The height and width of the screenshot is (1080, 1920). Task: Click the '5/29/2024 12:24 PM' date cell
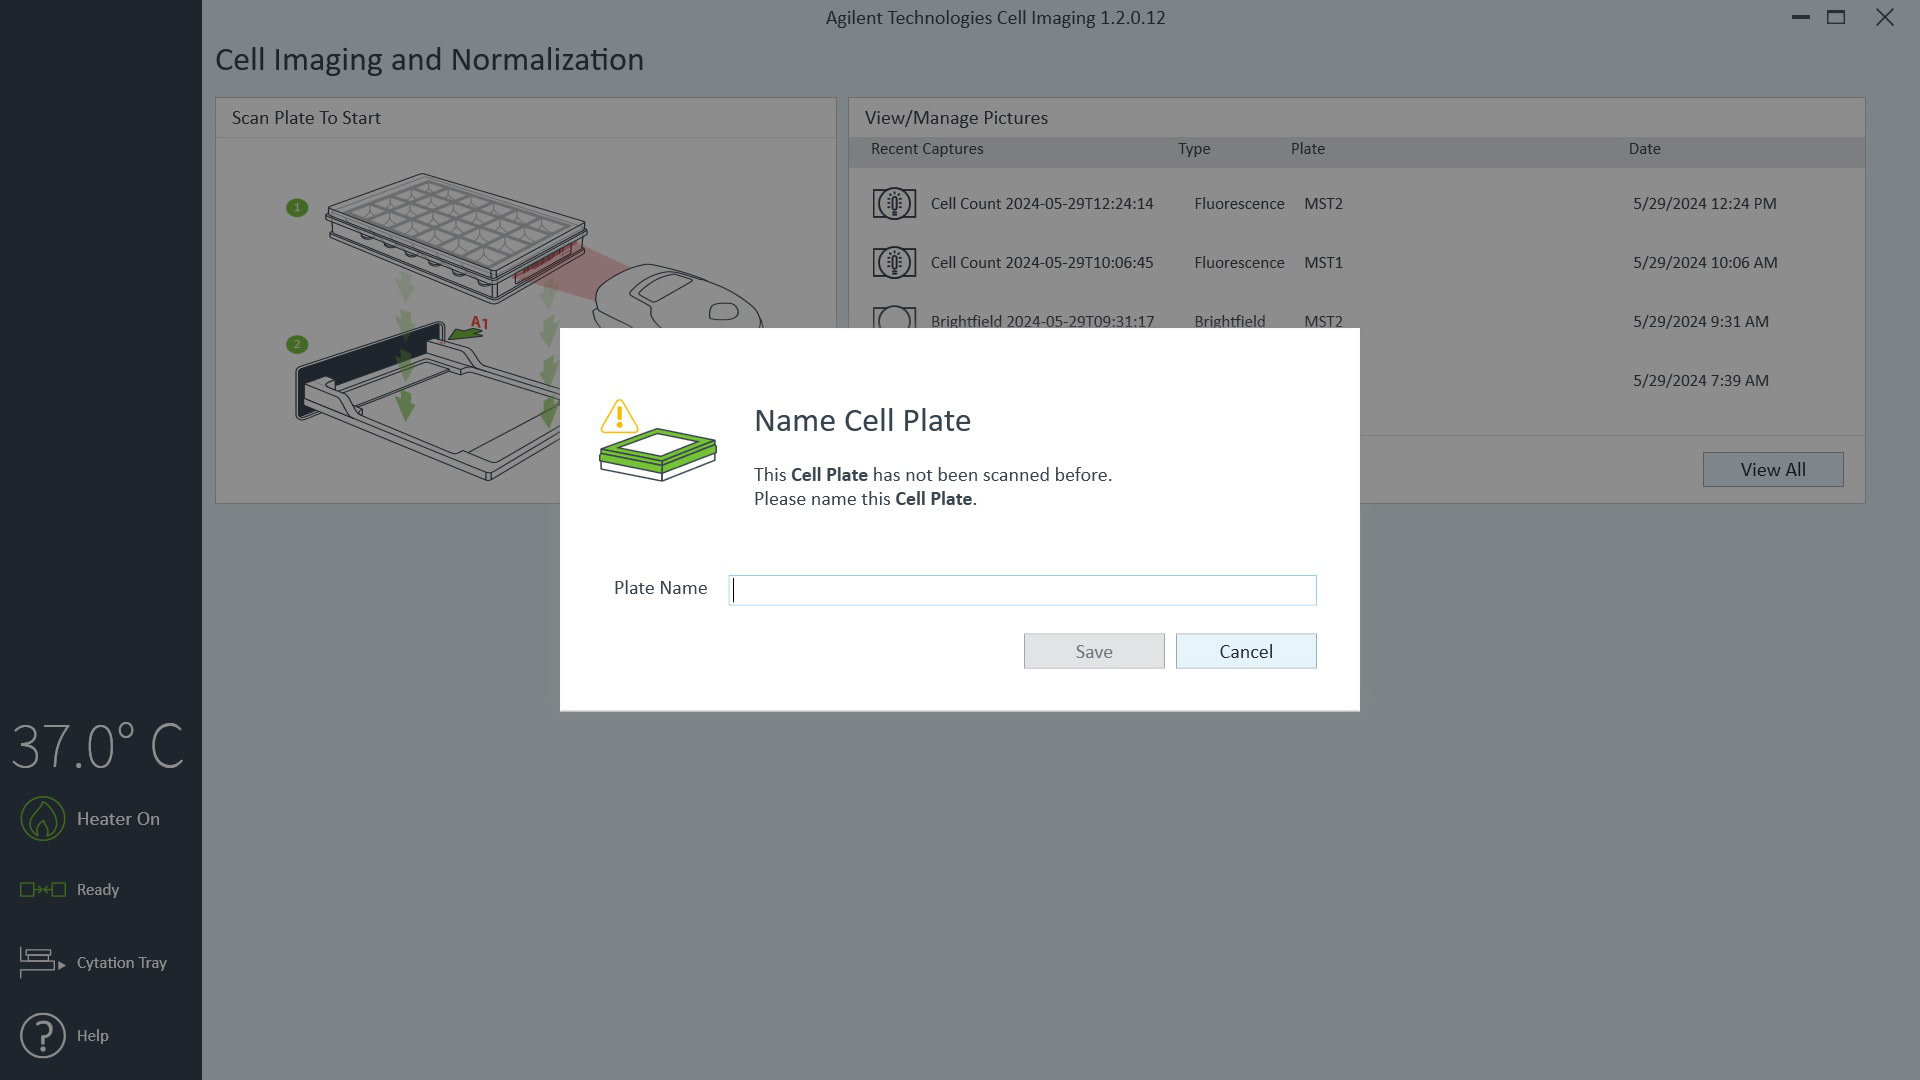tap(1705, 204)
